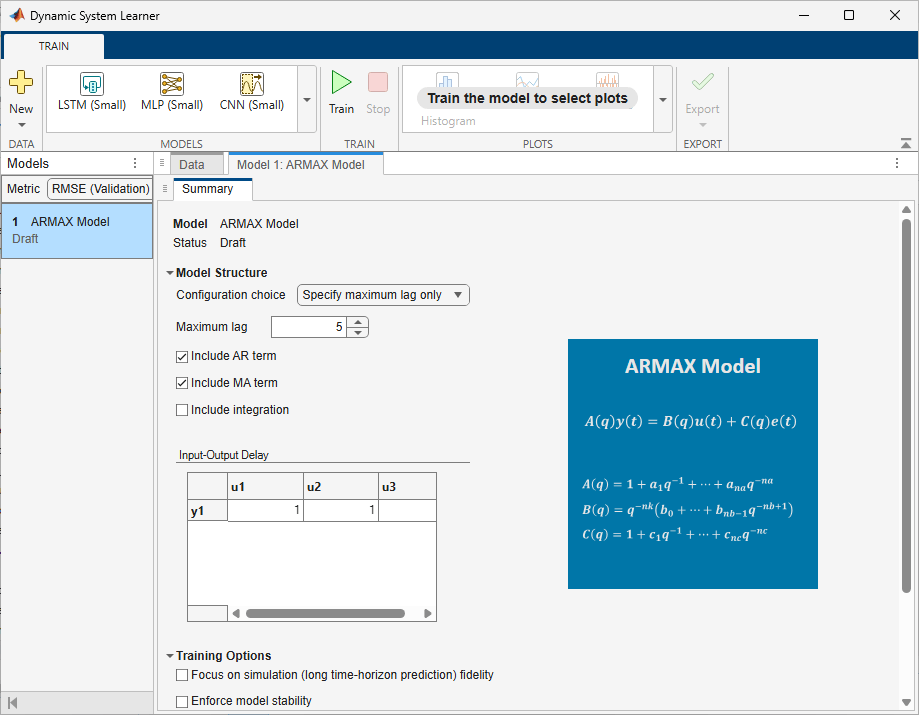Click the delay table left scroll arrow

(236, 614)
